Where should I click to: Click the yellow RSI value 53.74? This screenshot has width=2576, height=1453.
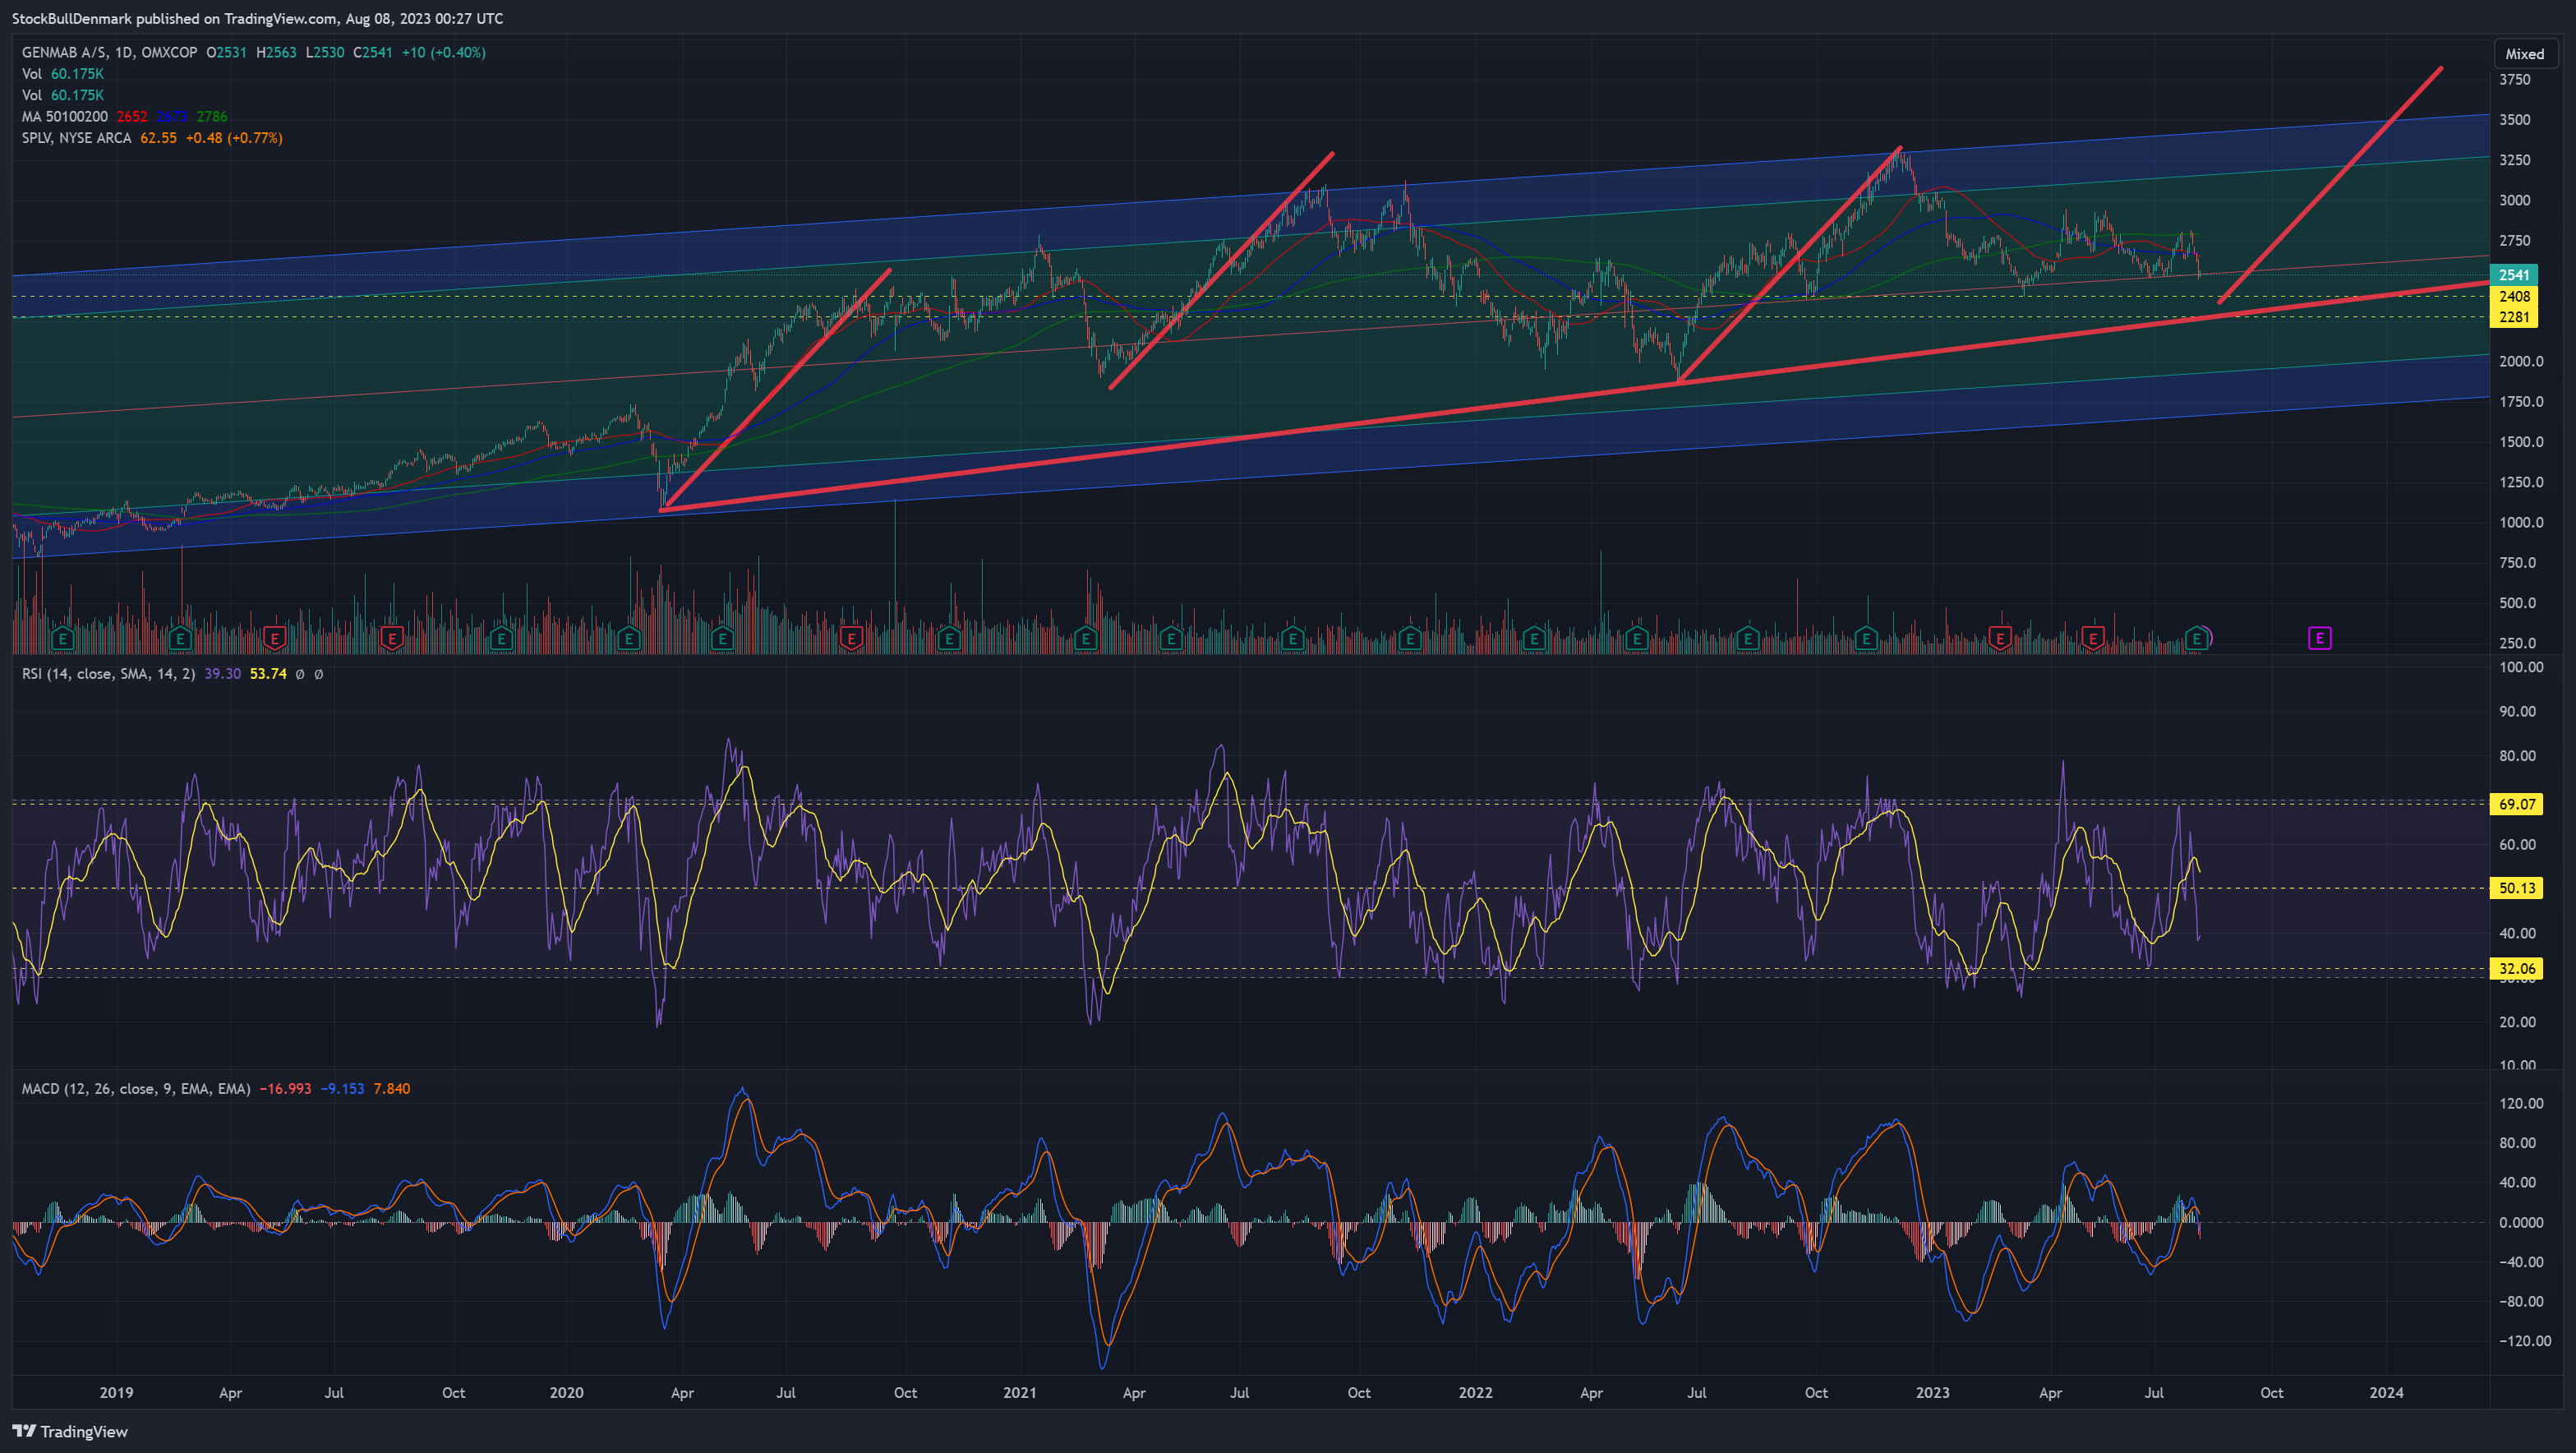tap(268, 674)
